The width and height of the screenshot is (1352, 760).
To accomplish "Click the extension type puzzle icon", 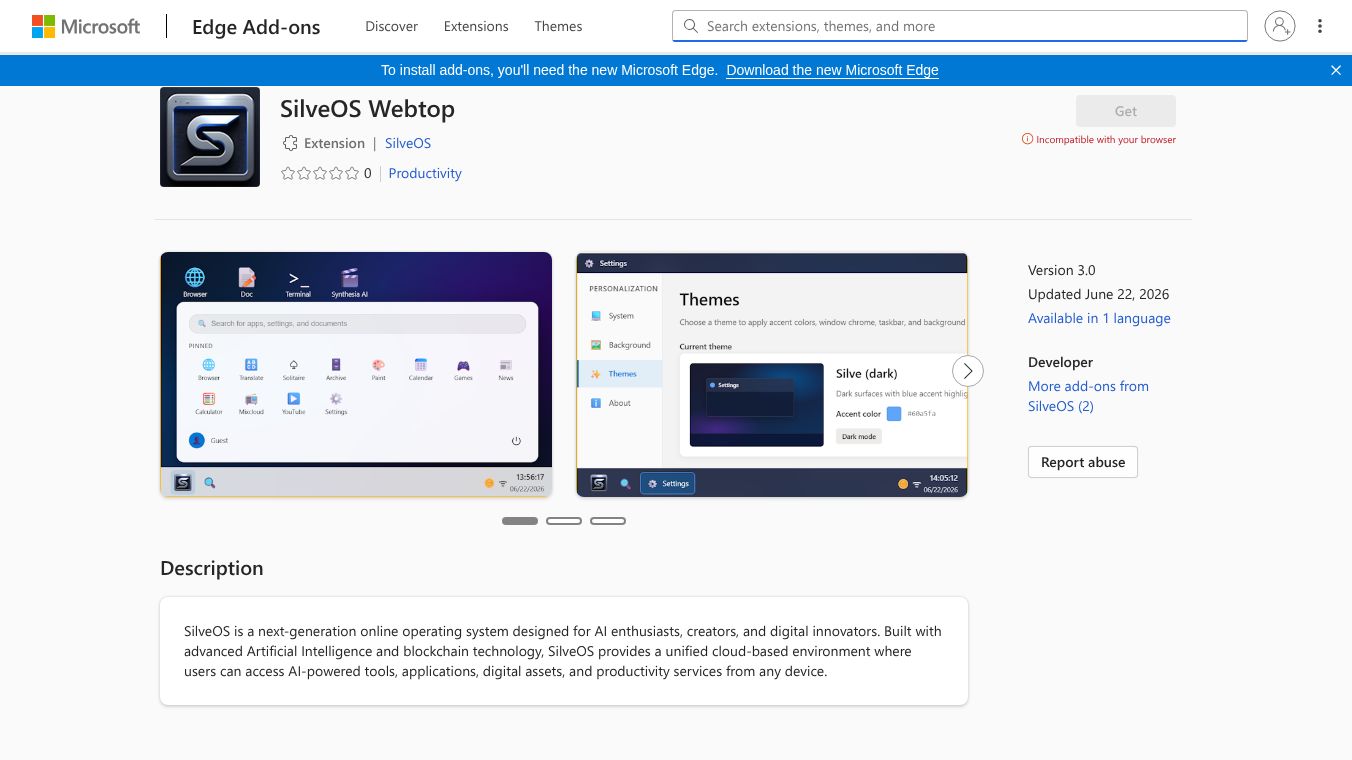I will 290,143.
